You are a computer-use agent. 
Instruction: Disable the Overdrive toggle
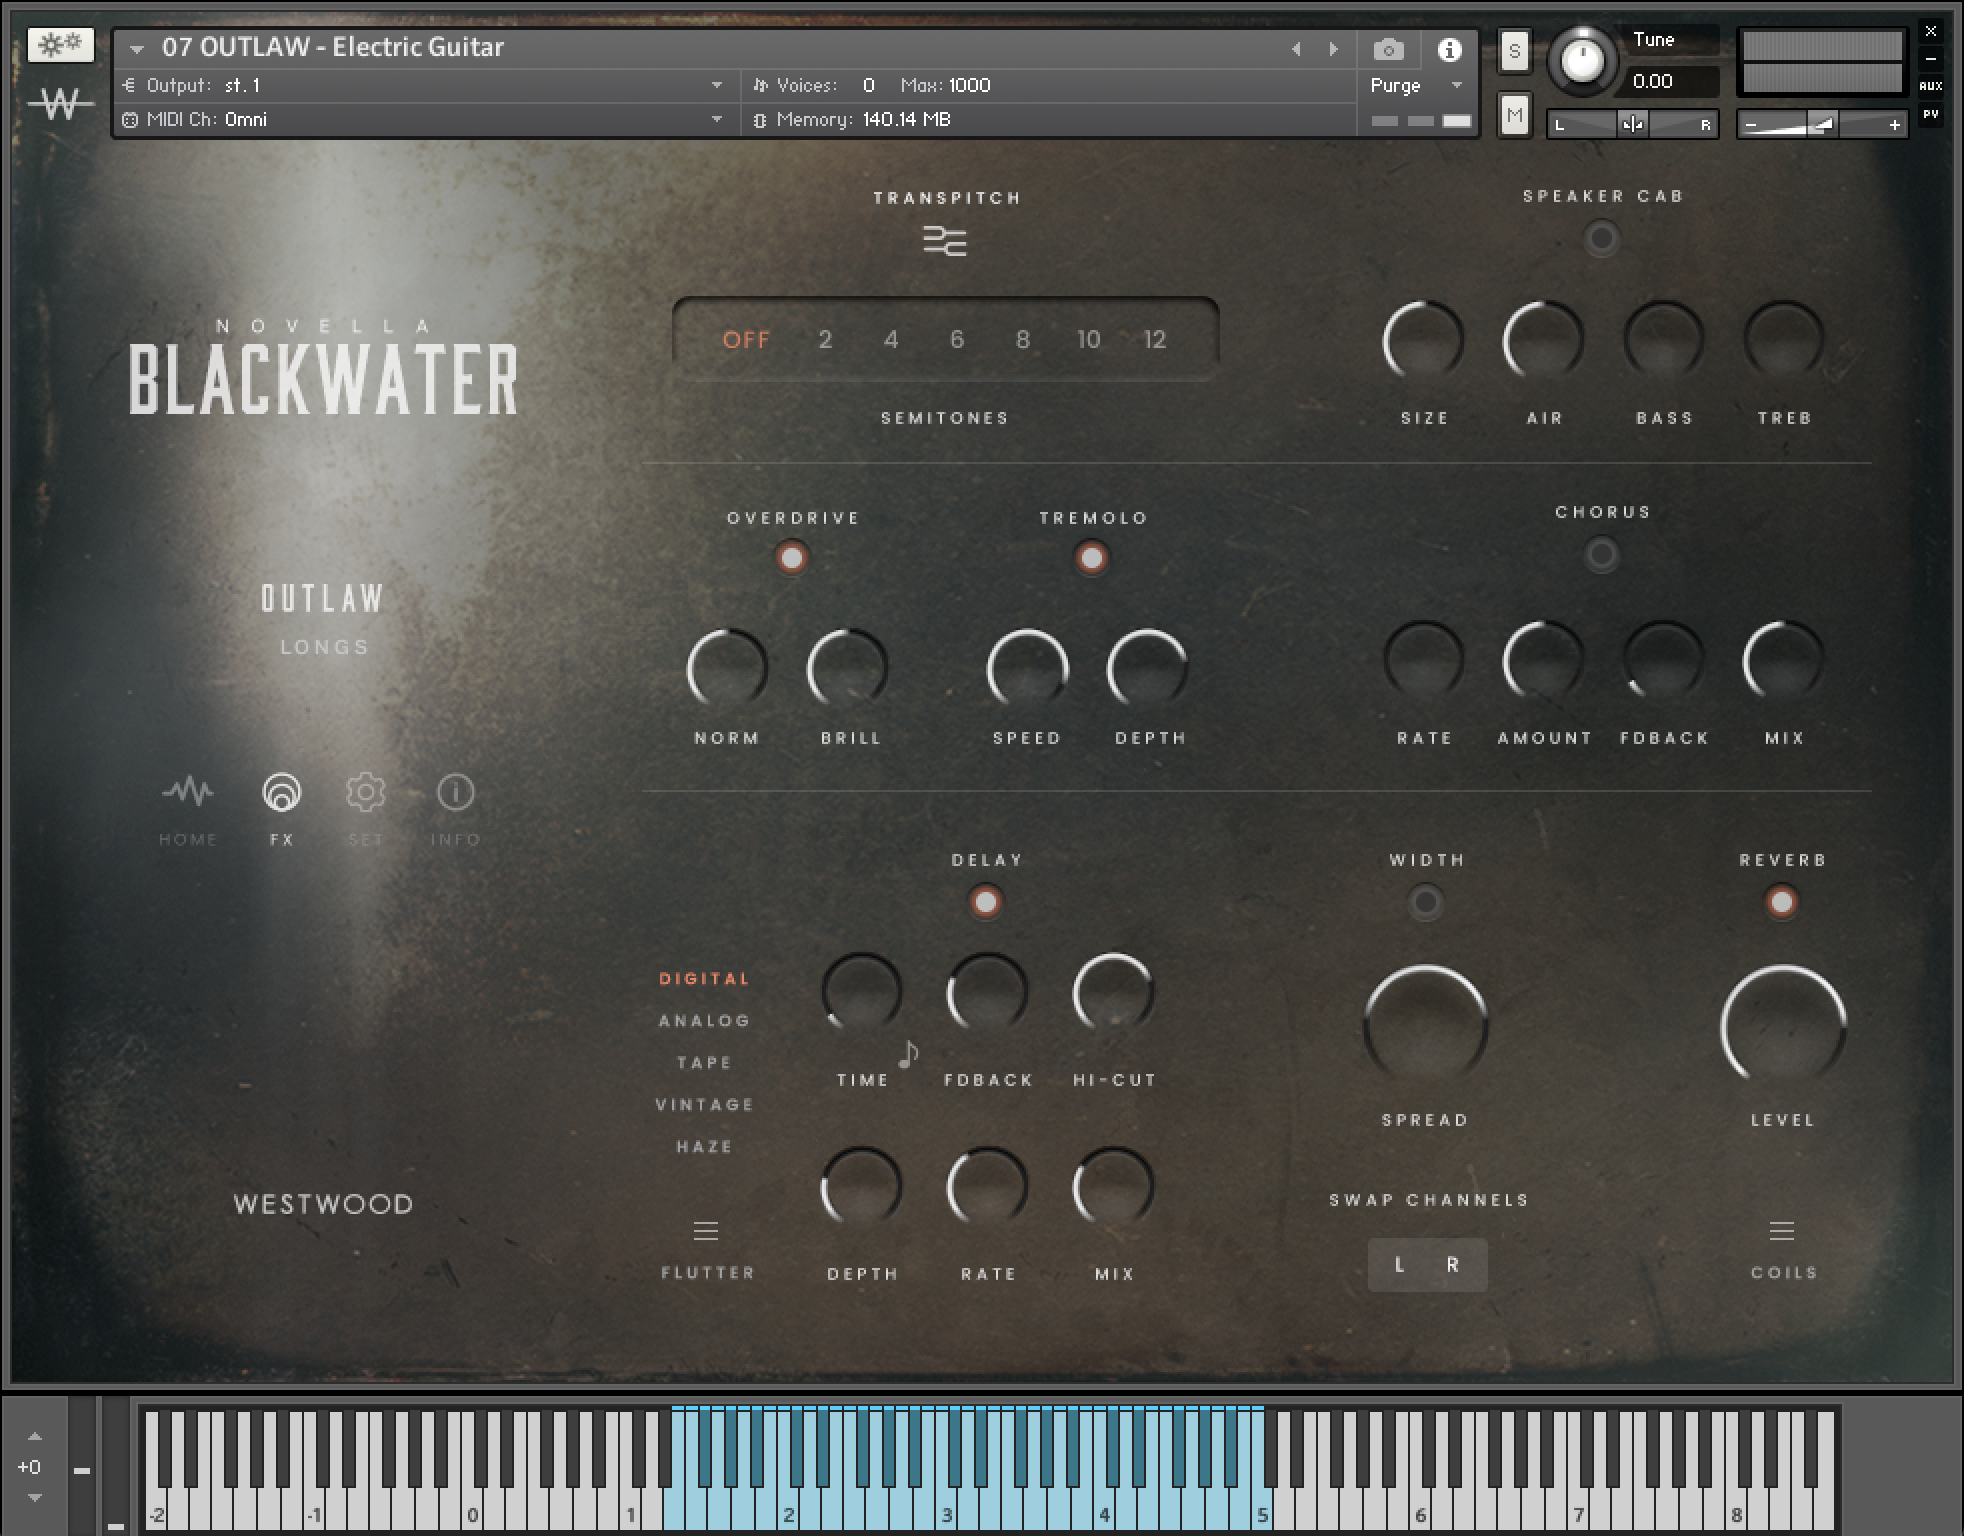tap(792, 558)
